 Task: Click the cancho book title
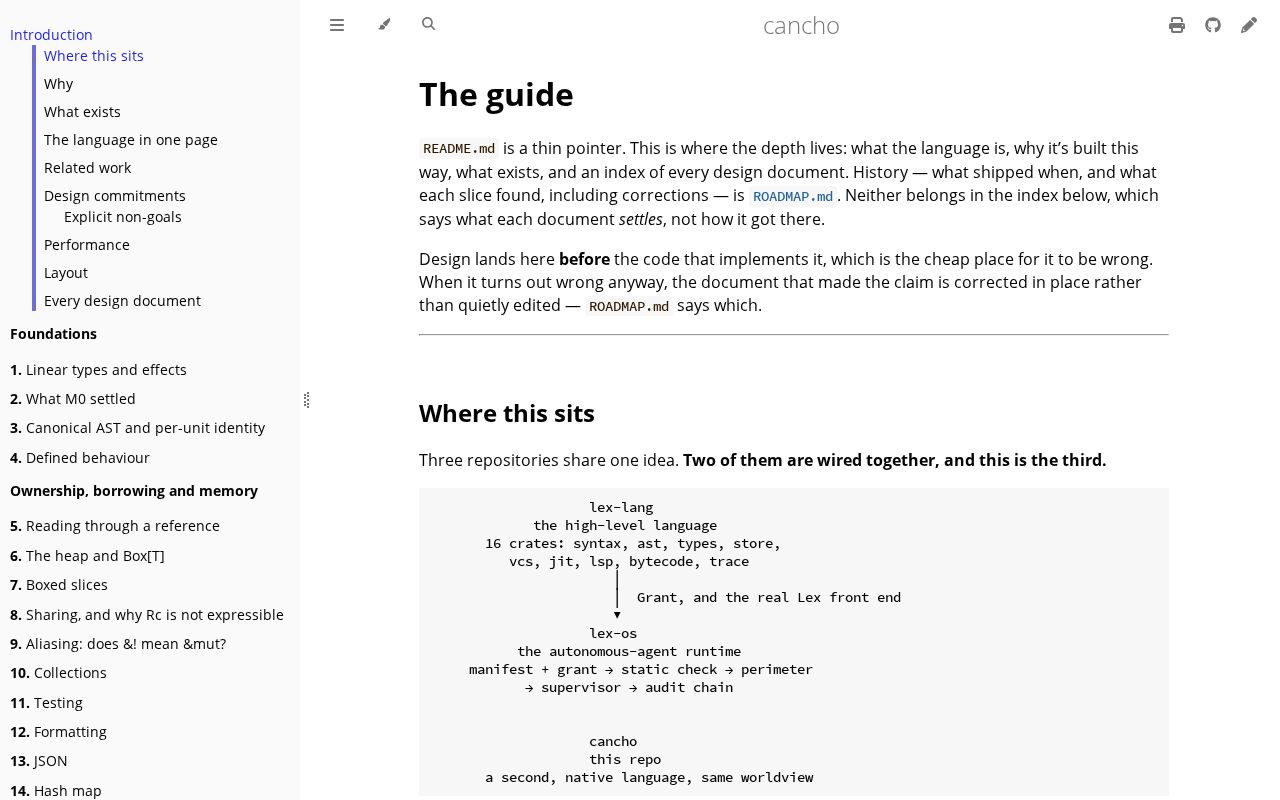(801, 25)
